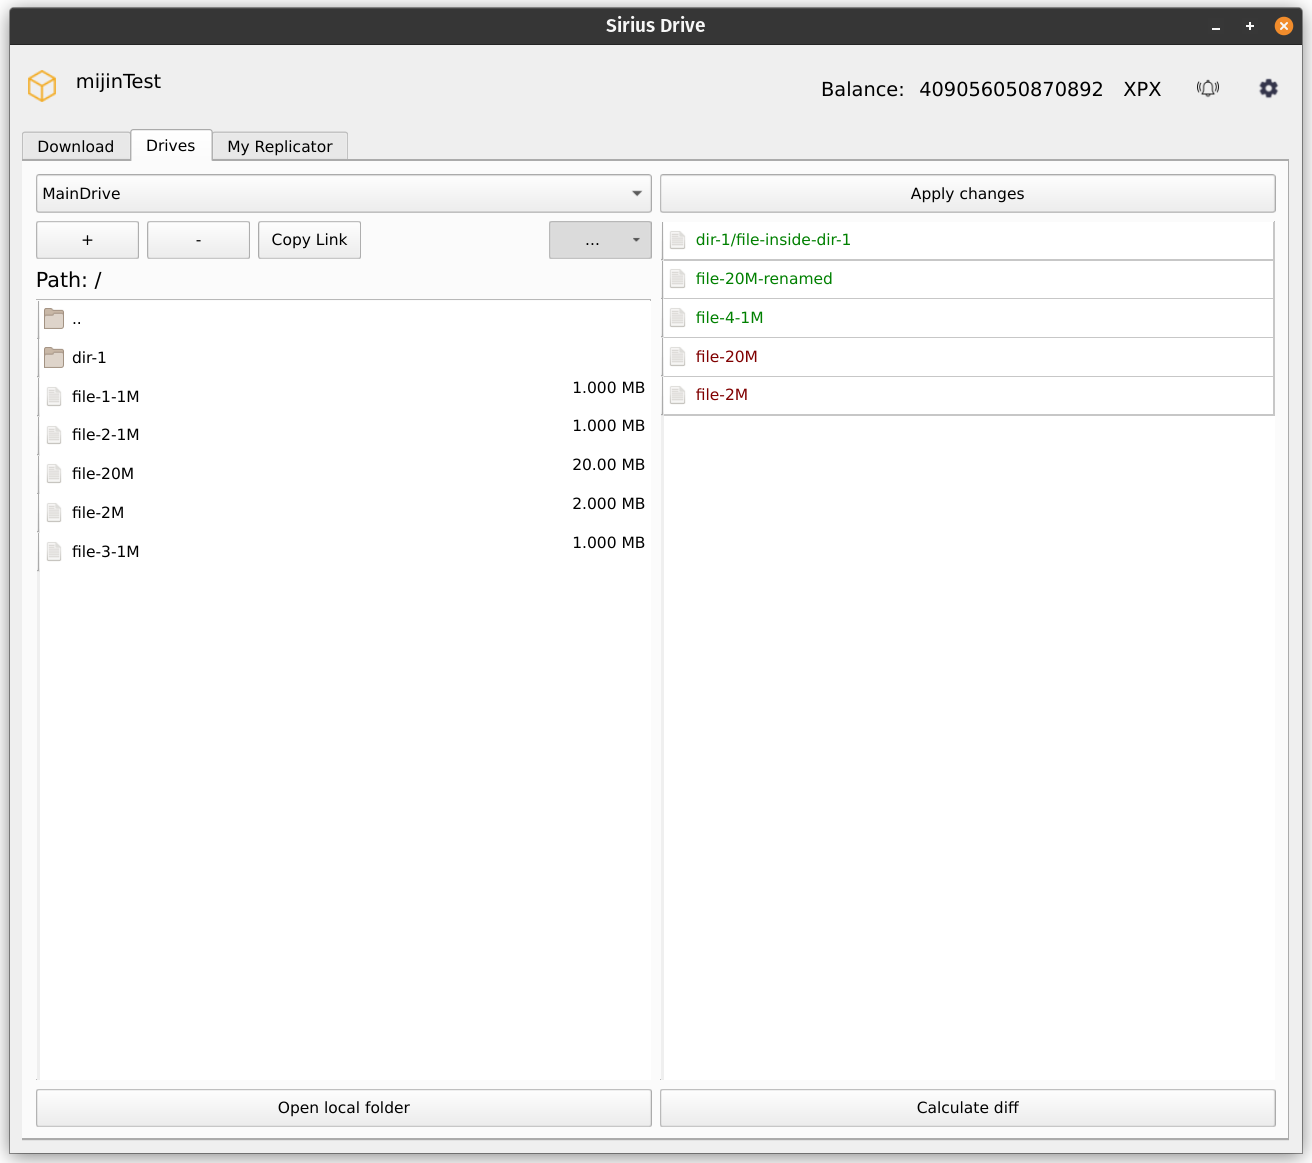The width and height of the screenshot is (1312, 1163).
Task: Maximize the Sirius Drive window
Action: pyautogui.click(x=1250, y=26)
